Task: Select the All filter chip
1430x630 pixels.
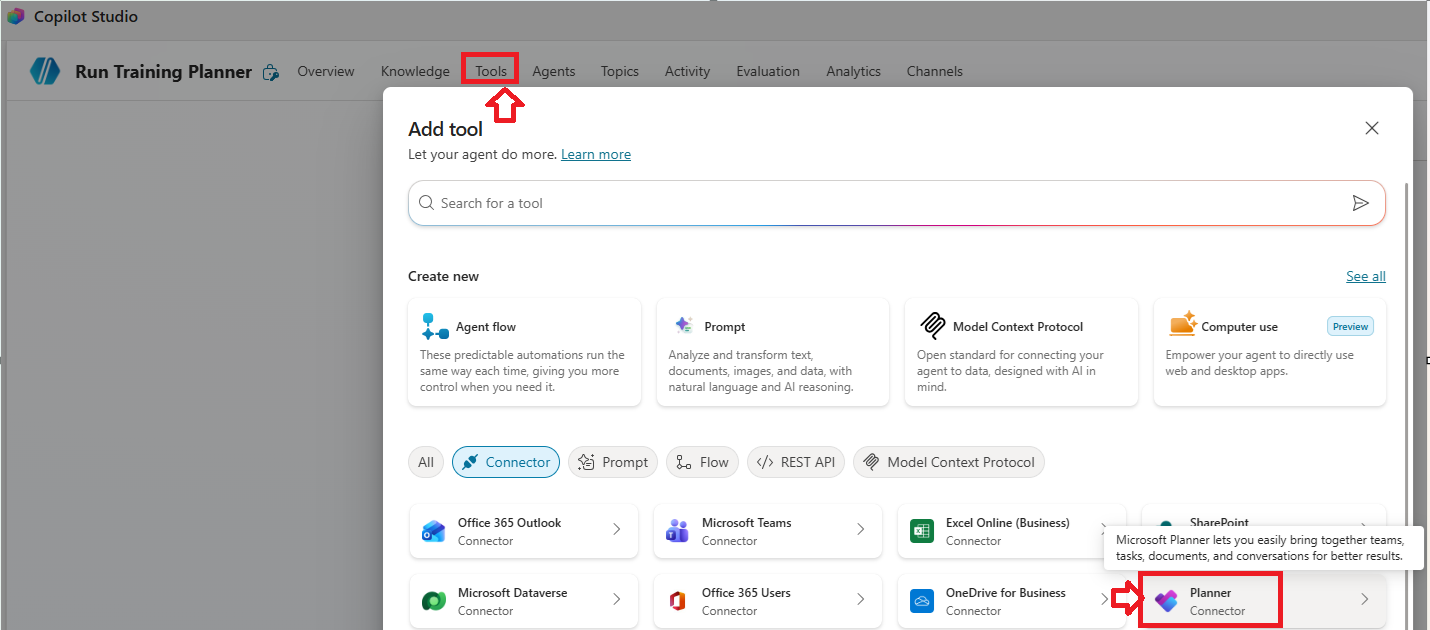Action: tap(426, 462)
